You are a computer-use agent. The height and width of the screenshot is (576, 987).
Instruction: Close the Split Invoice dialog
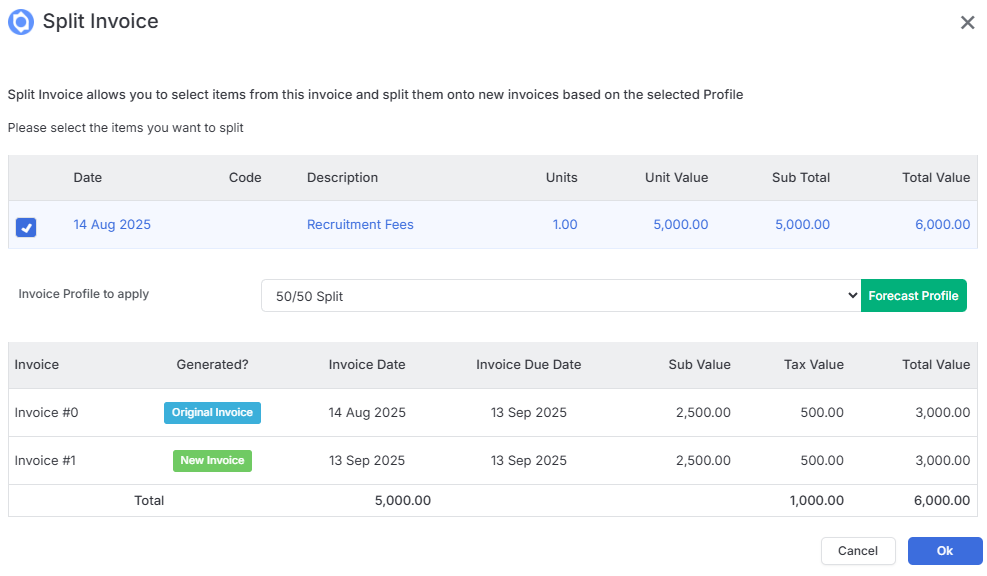pyautogui.click(x=967, y=23)
